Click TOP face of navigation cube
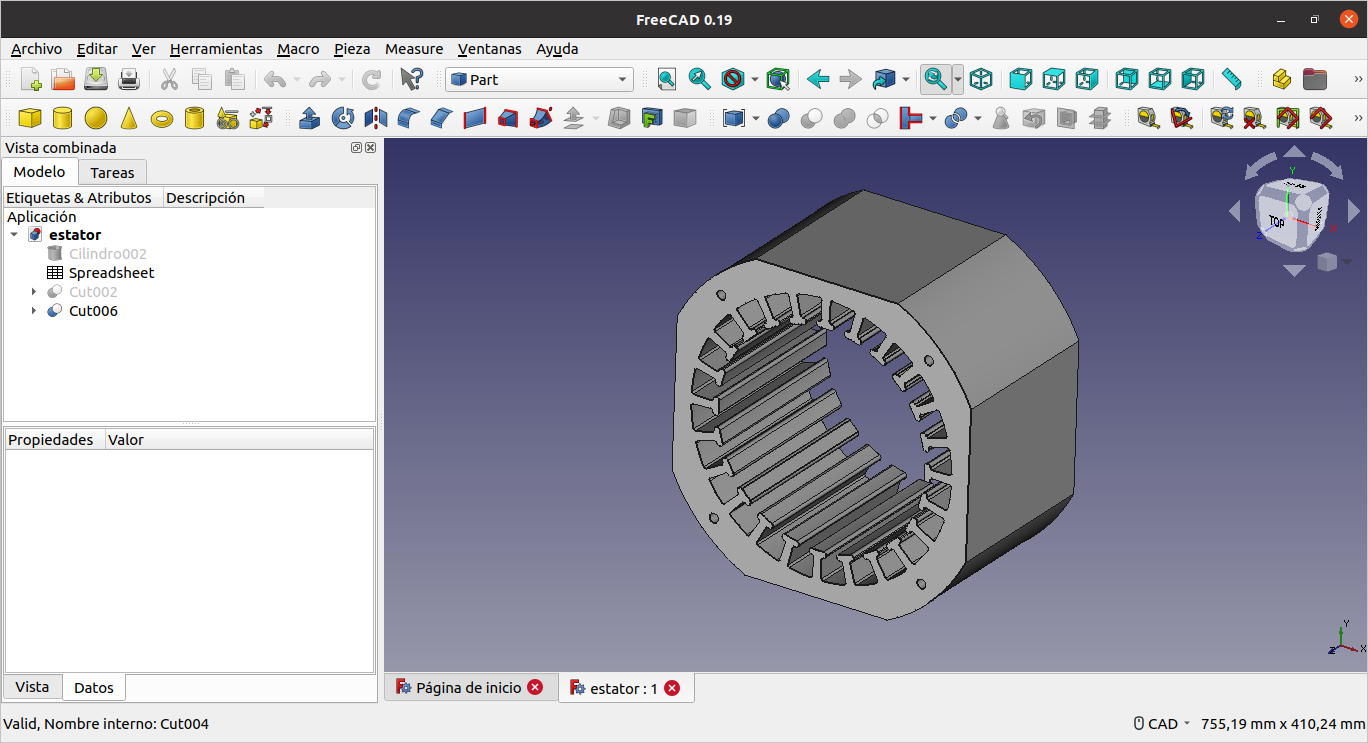1368x743 pixels. [x=1277, y=221]
